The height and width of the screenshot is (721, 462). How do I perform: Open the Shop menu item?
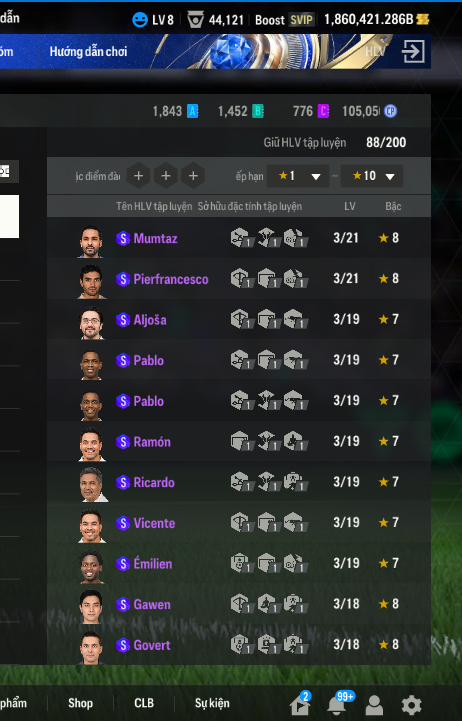[80, 703]
